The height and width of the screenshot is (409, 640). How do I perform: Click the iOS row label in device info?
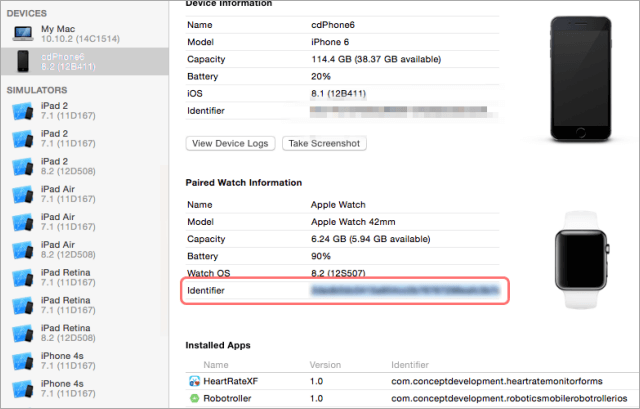click(x=195, y=93)
